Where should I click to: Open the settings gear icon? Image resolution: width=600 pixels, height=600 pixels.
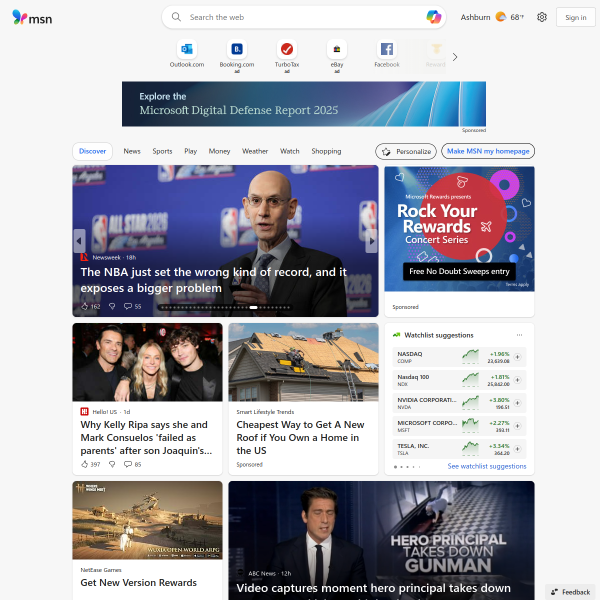pos(541,17)
